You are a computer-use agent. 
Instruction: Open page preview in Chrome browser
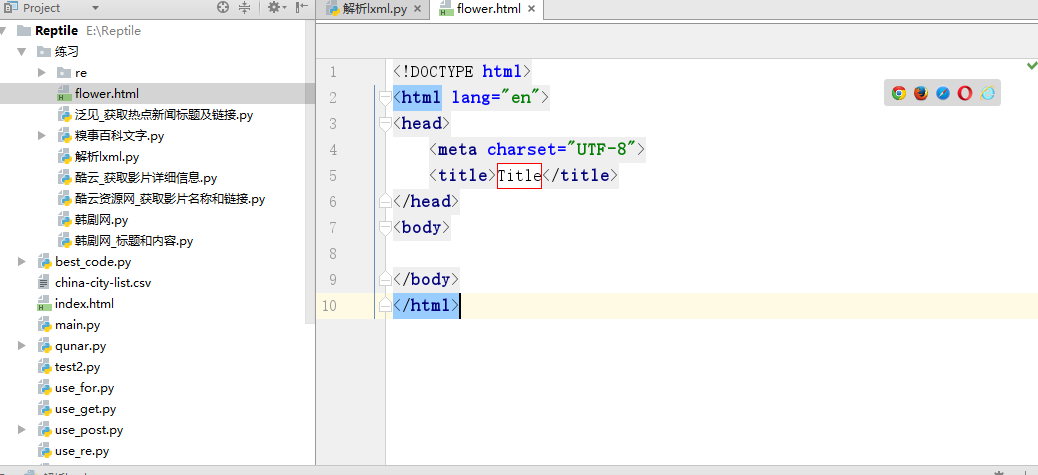(x=899, y=93)
